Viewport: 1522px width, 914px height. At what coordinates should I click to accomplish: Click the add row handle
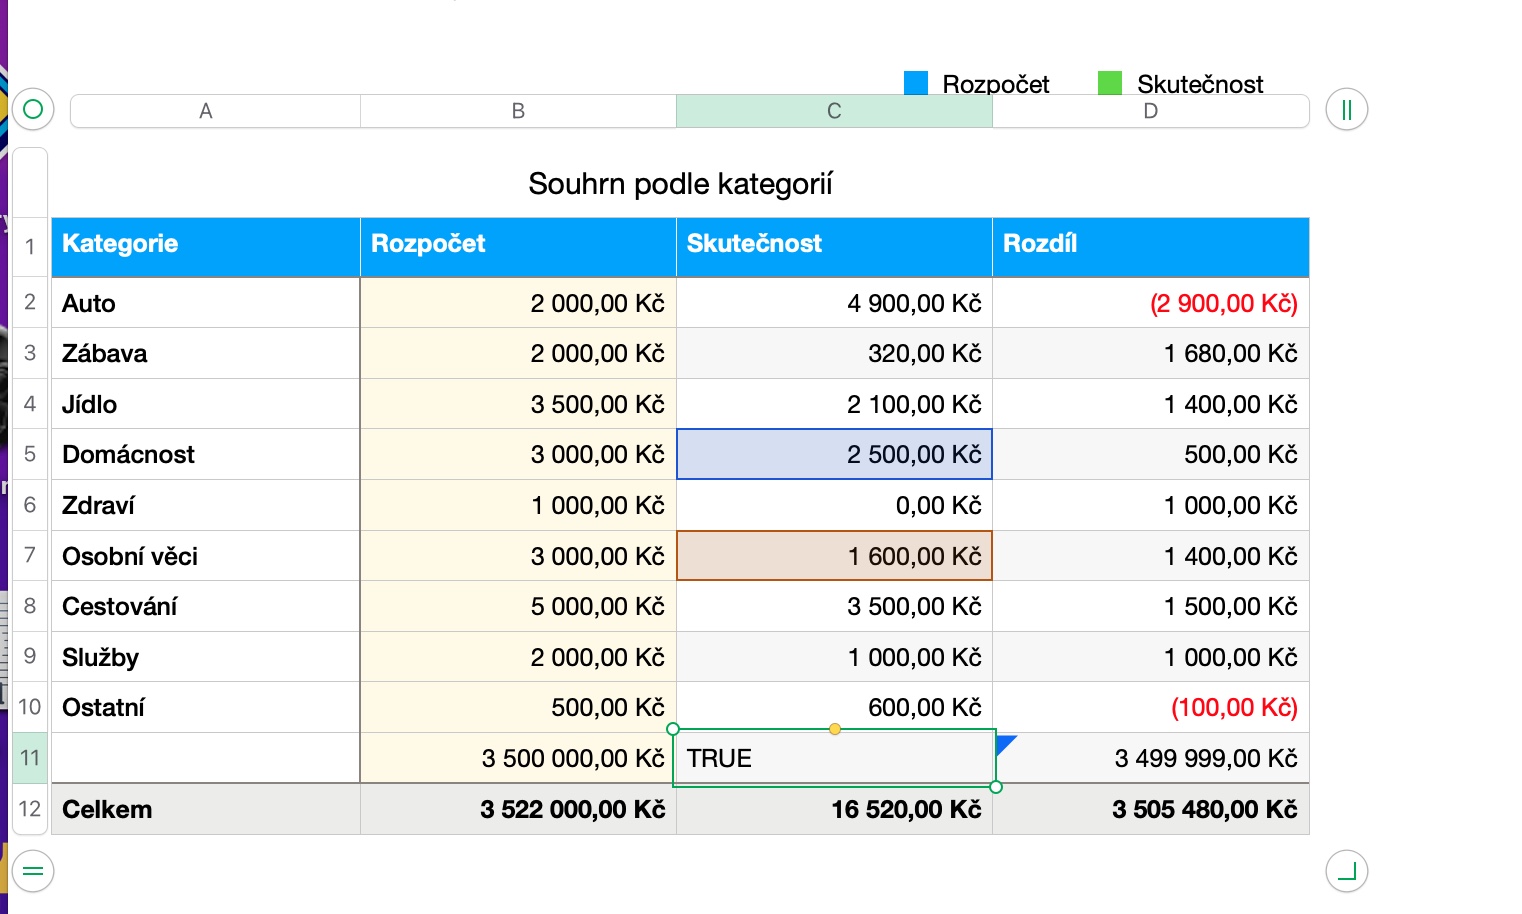pos(33,871)
